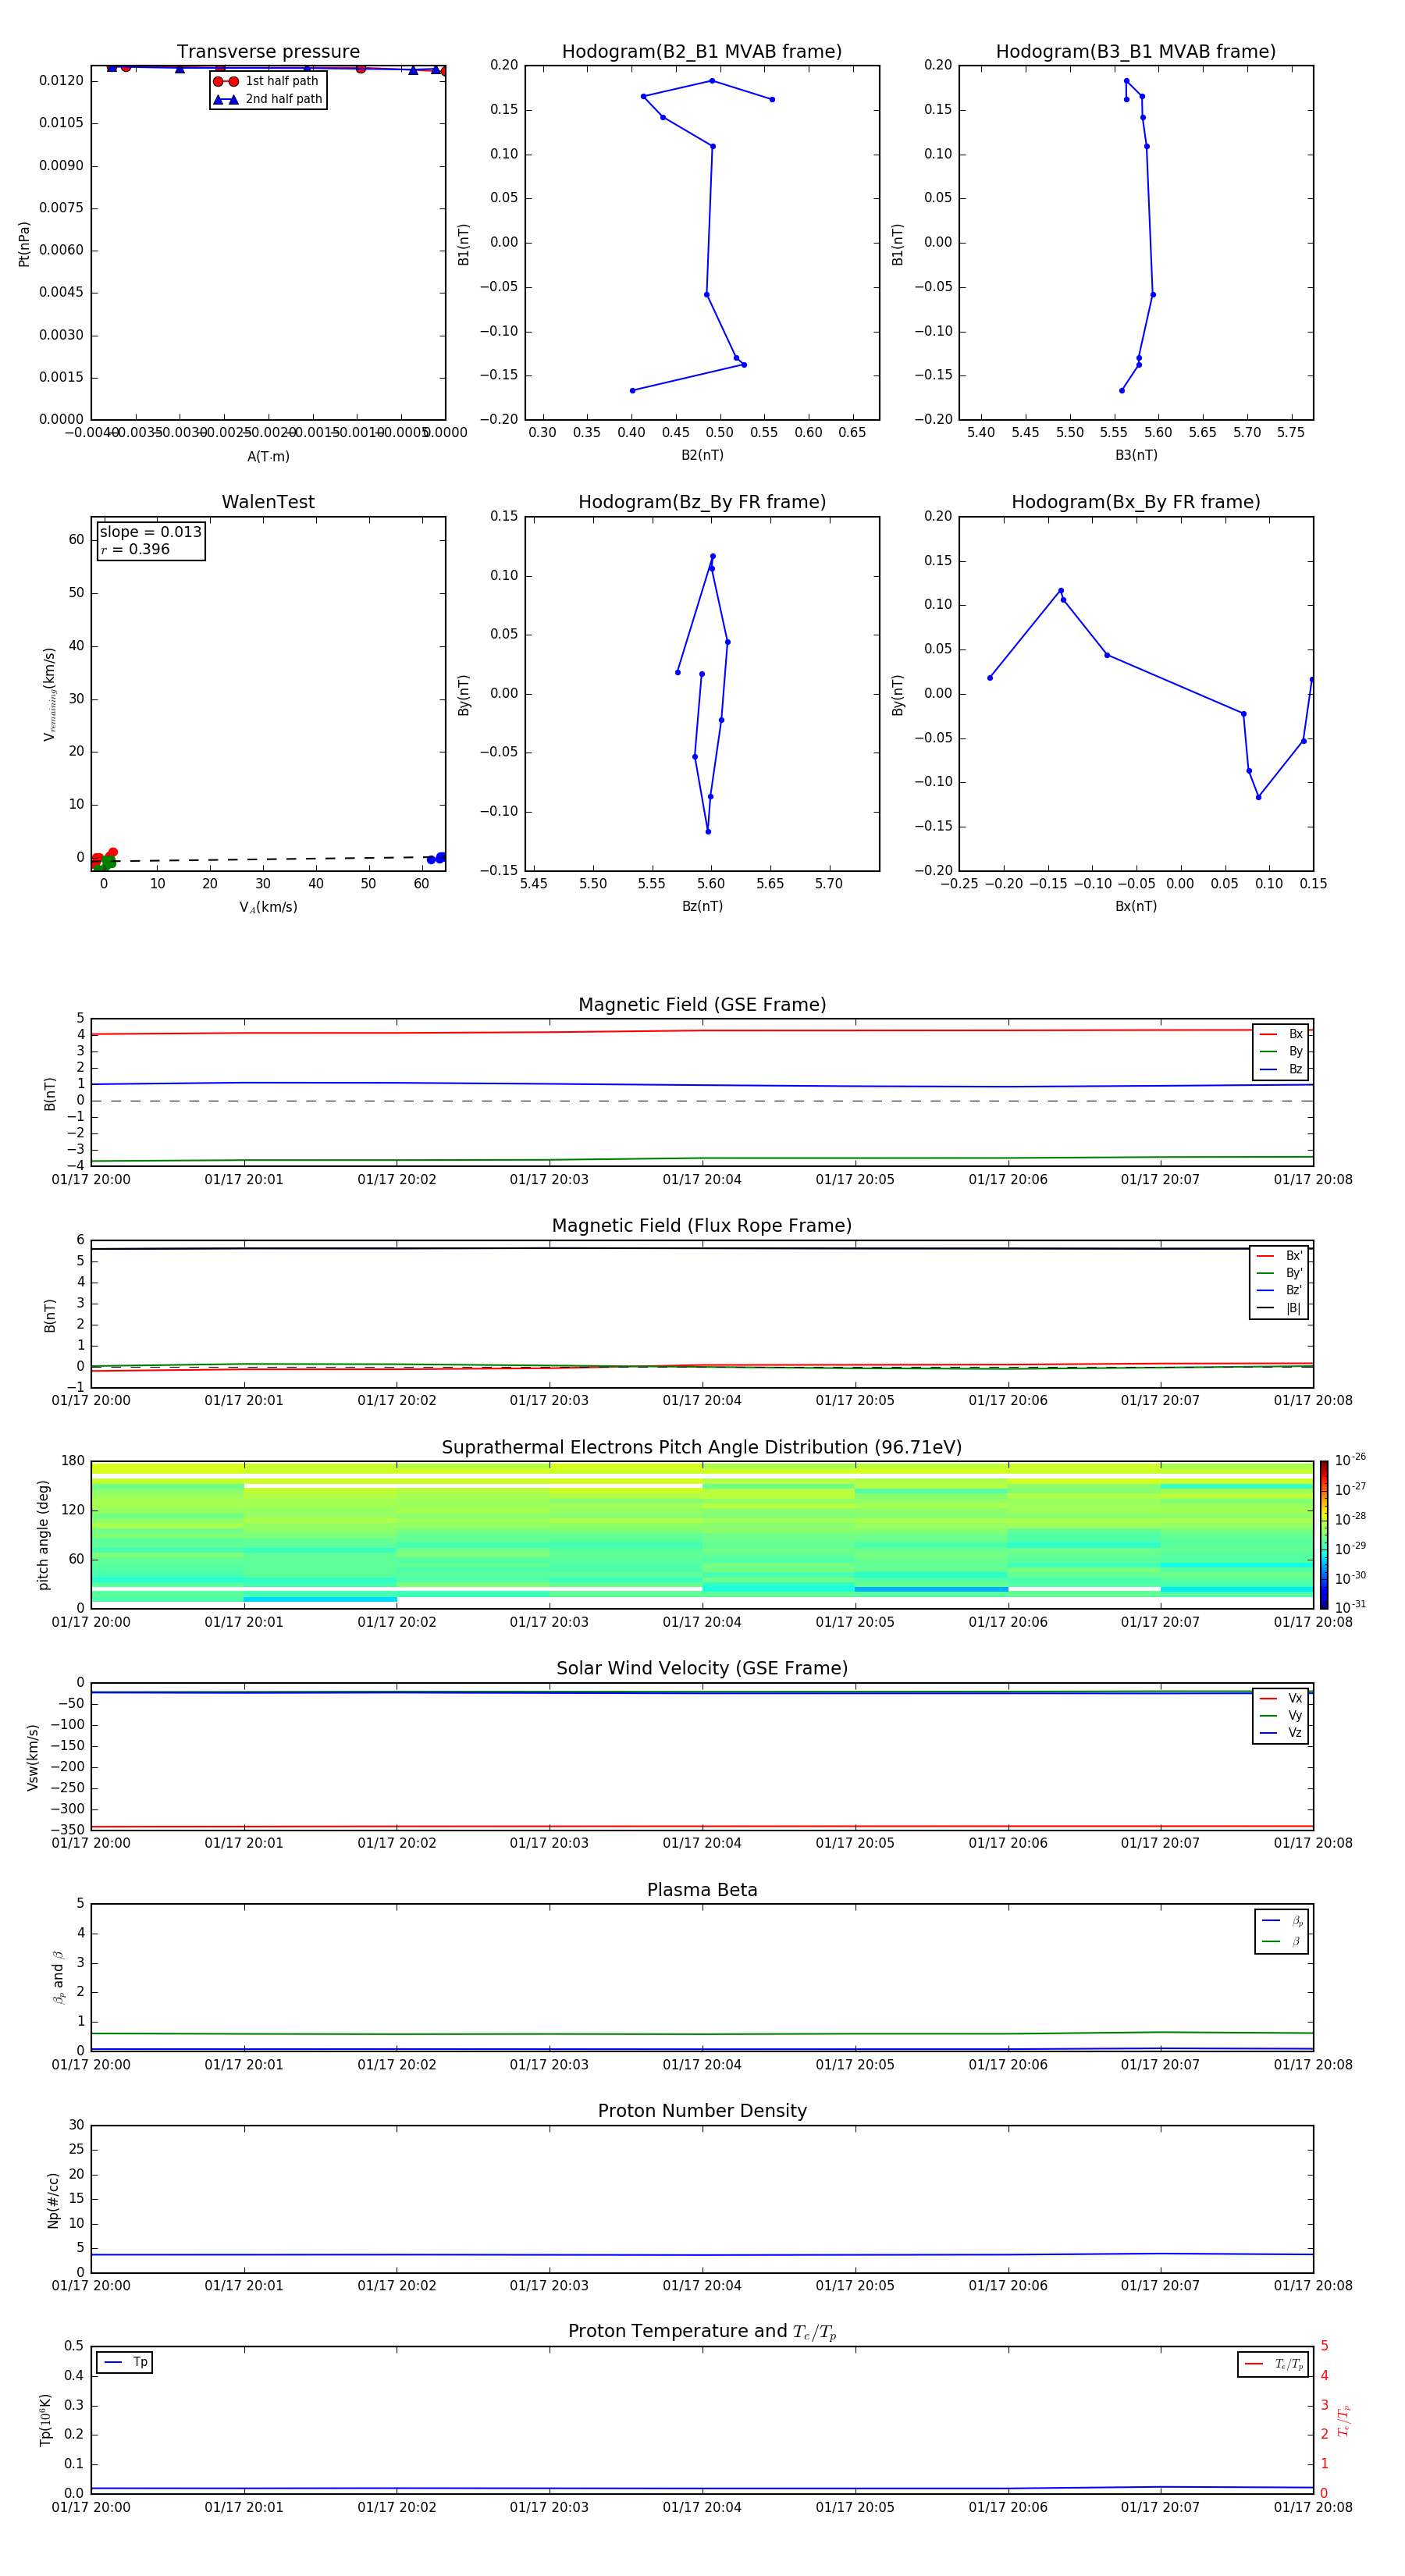Select the "Bx(nT)" axis label
1405x2576 pixels.
click(1136, 907)
